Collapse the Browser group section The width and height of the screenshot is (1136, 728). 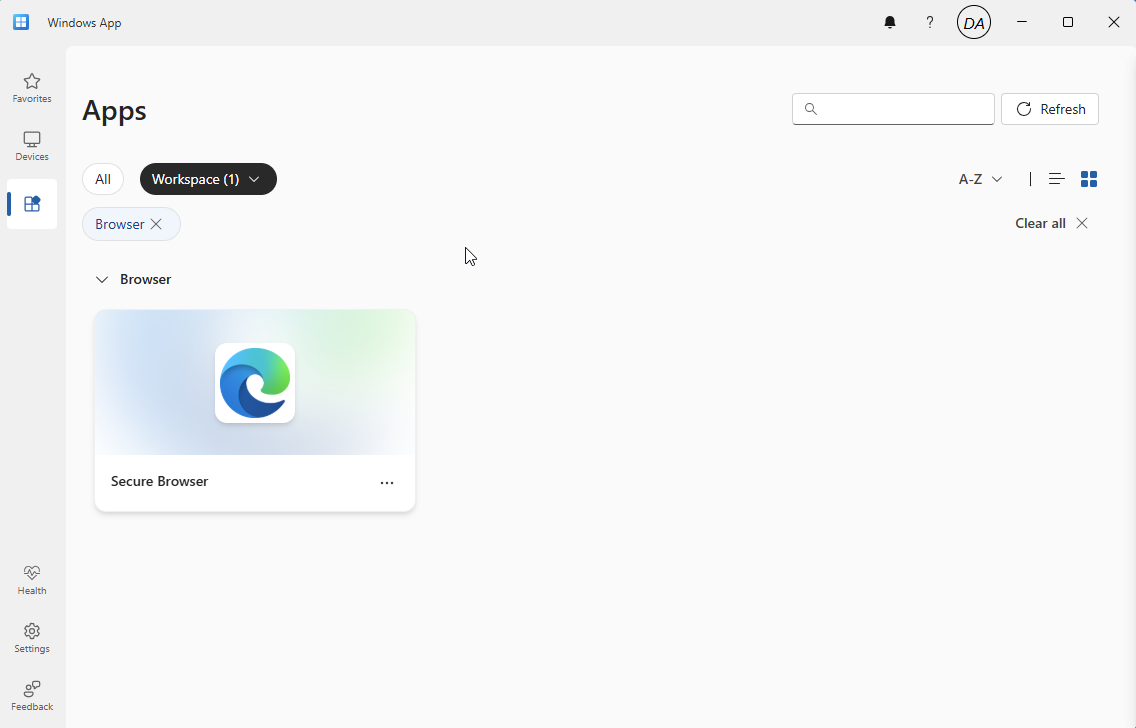[101, 280]
